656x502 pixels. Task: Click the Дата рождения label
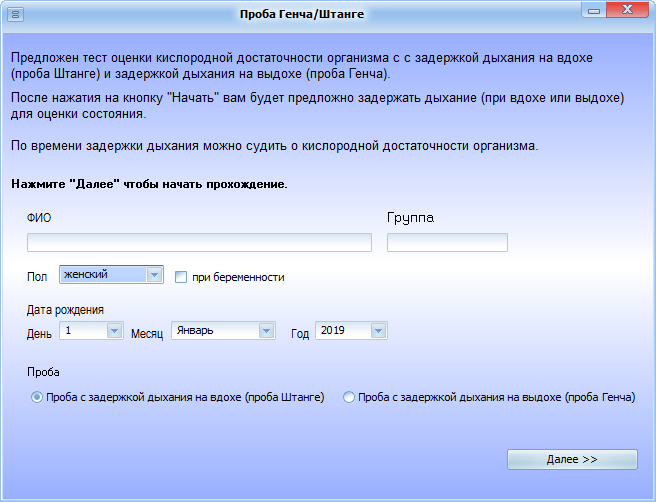coord(65,310)
